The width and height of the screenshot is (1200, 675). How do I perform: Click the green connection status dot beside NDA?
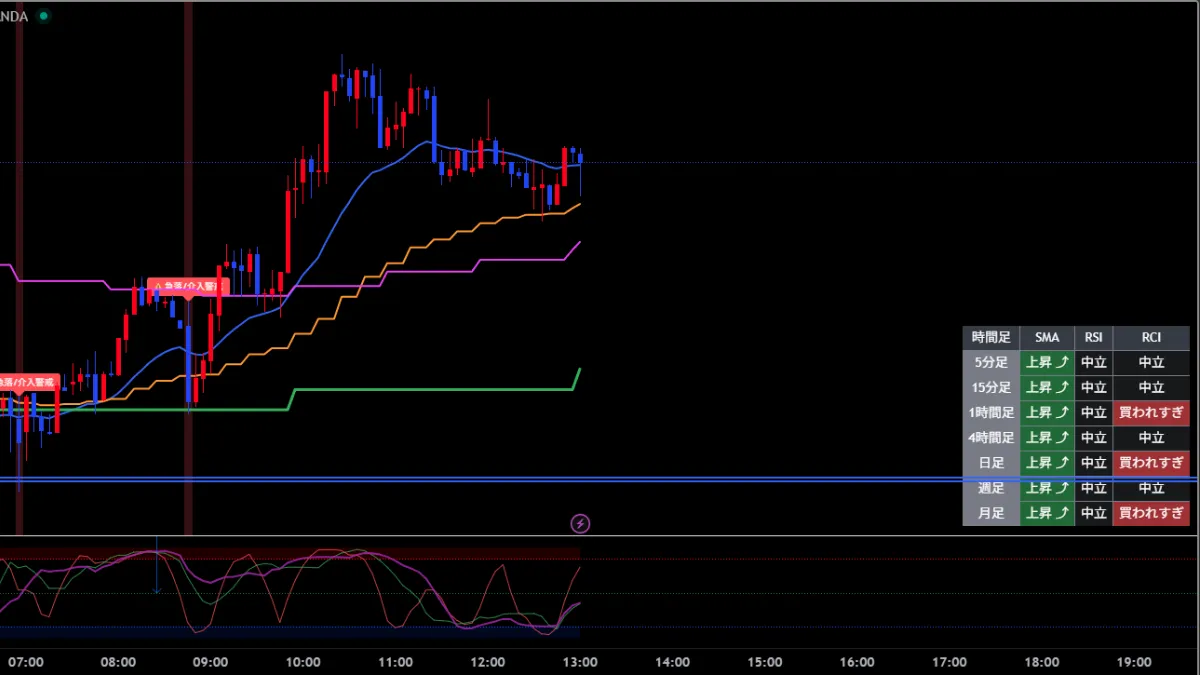(x=41, y=16)
